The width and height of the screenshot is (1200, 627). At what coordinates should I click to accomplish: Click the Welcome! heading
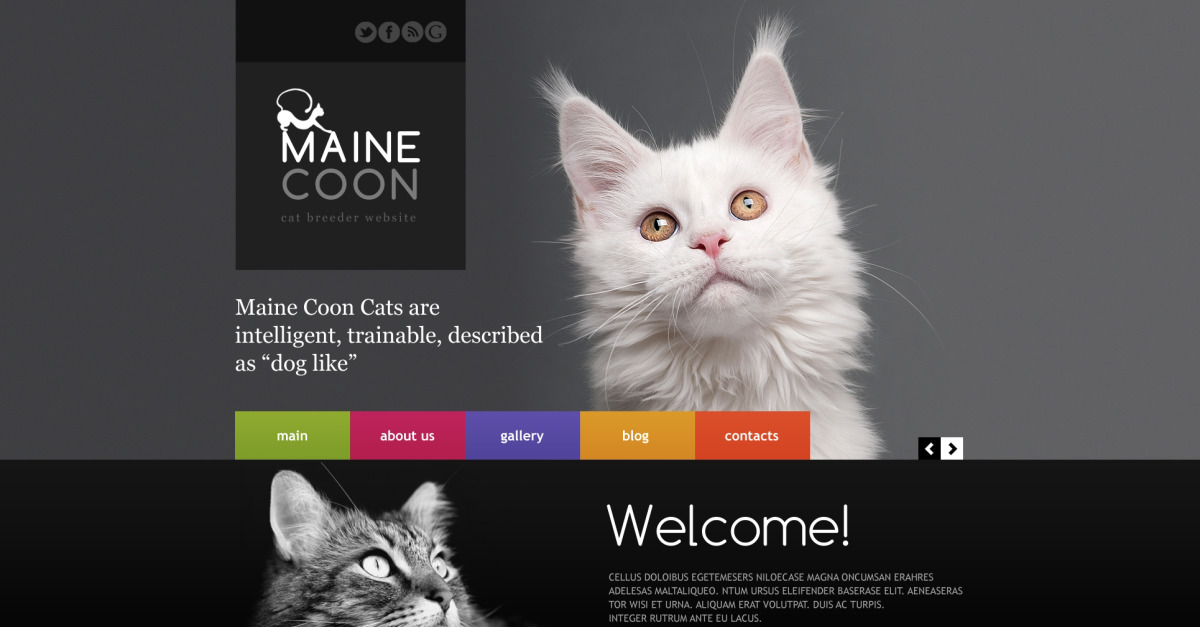coord(728,524)
